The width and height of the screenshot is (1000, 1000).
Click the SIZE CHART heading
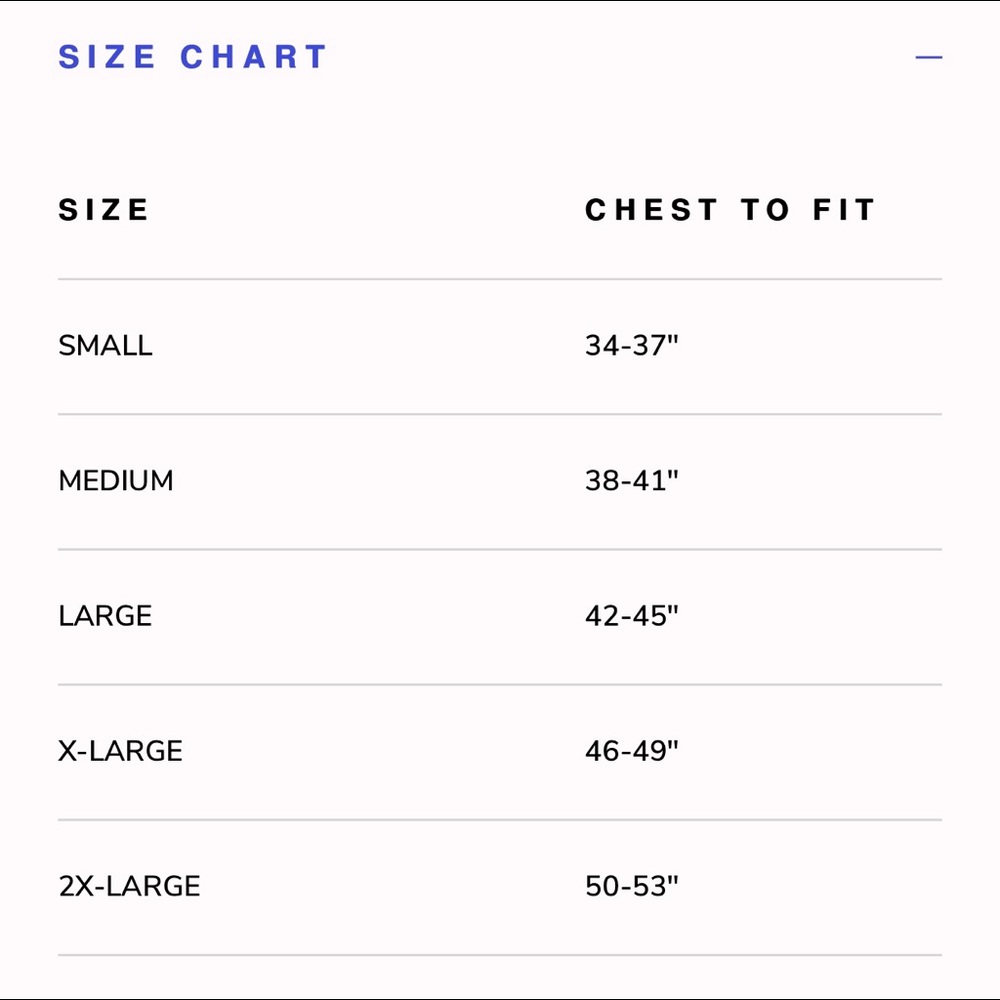[193, 57]
